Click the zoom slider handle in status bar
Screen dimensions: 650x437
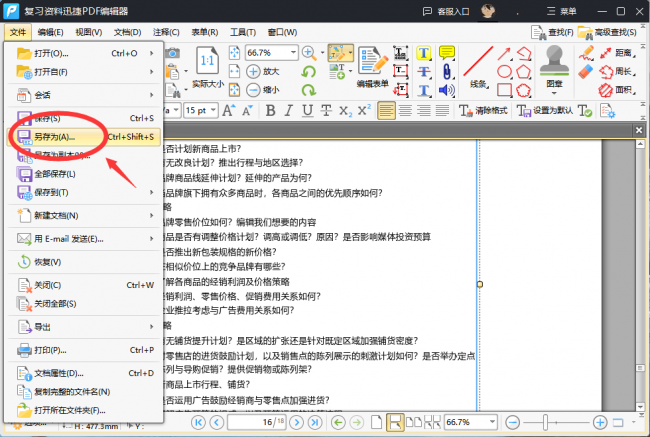[545, 422]
